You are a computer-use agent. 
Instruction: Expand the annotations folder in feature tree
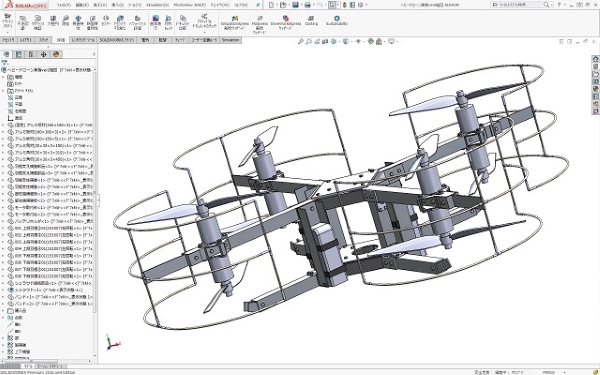click(x=3, y=91)
